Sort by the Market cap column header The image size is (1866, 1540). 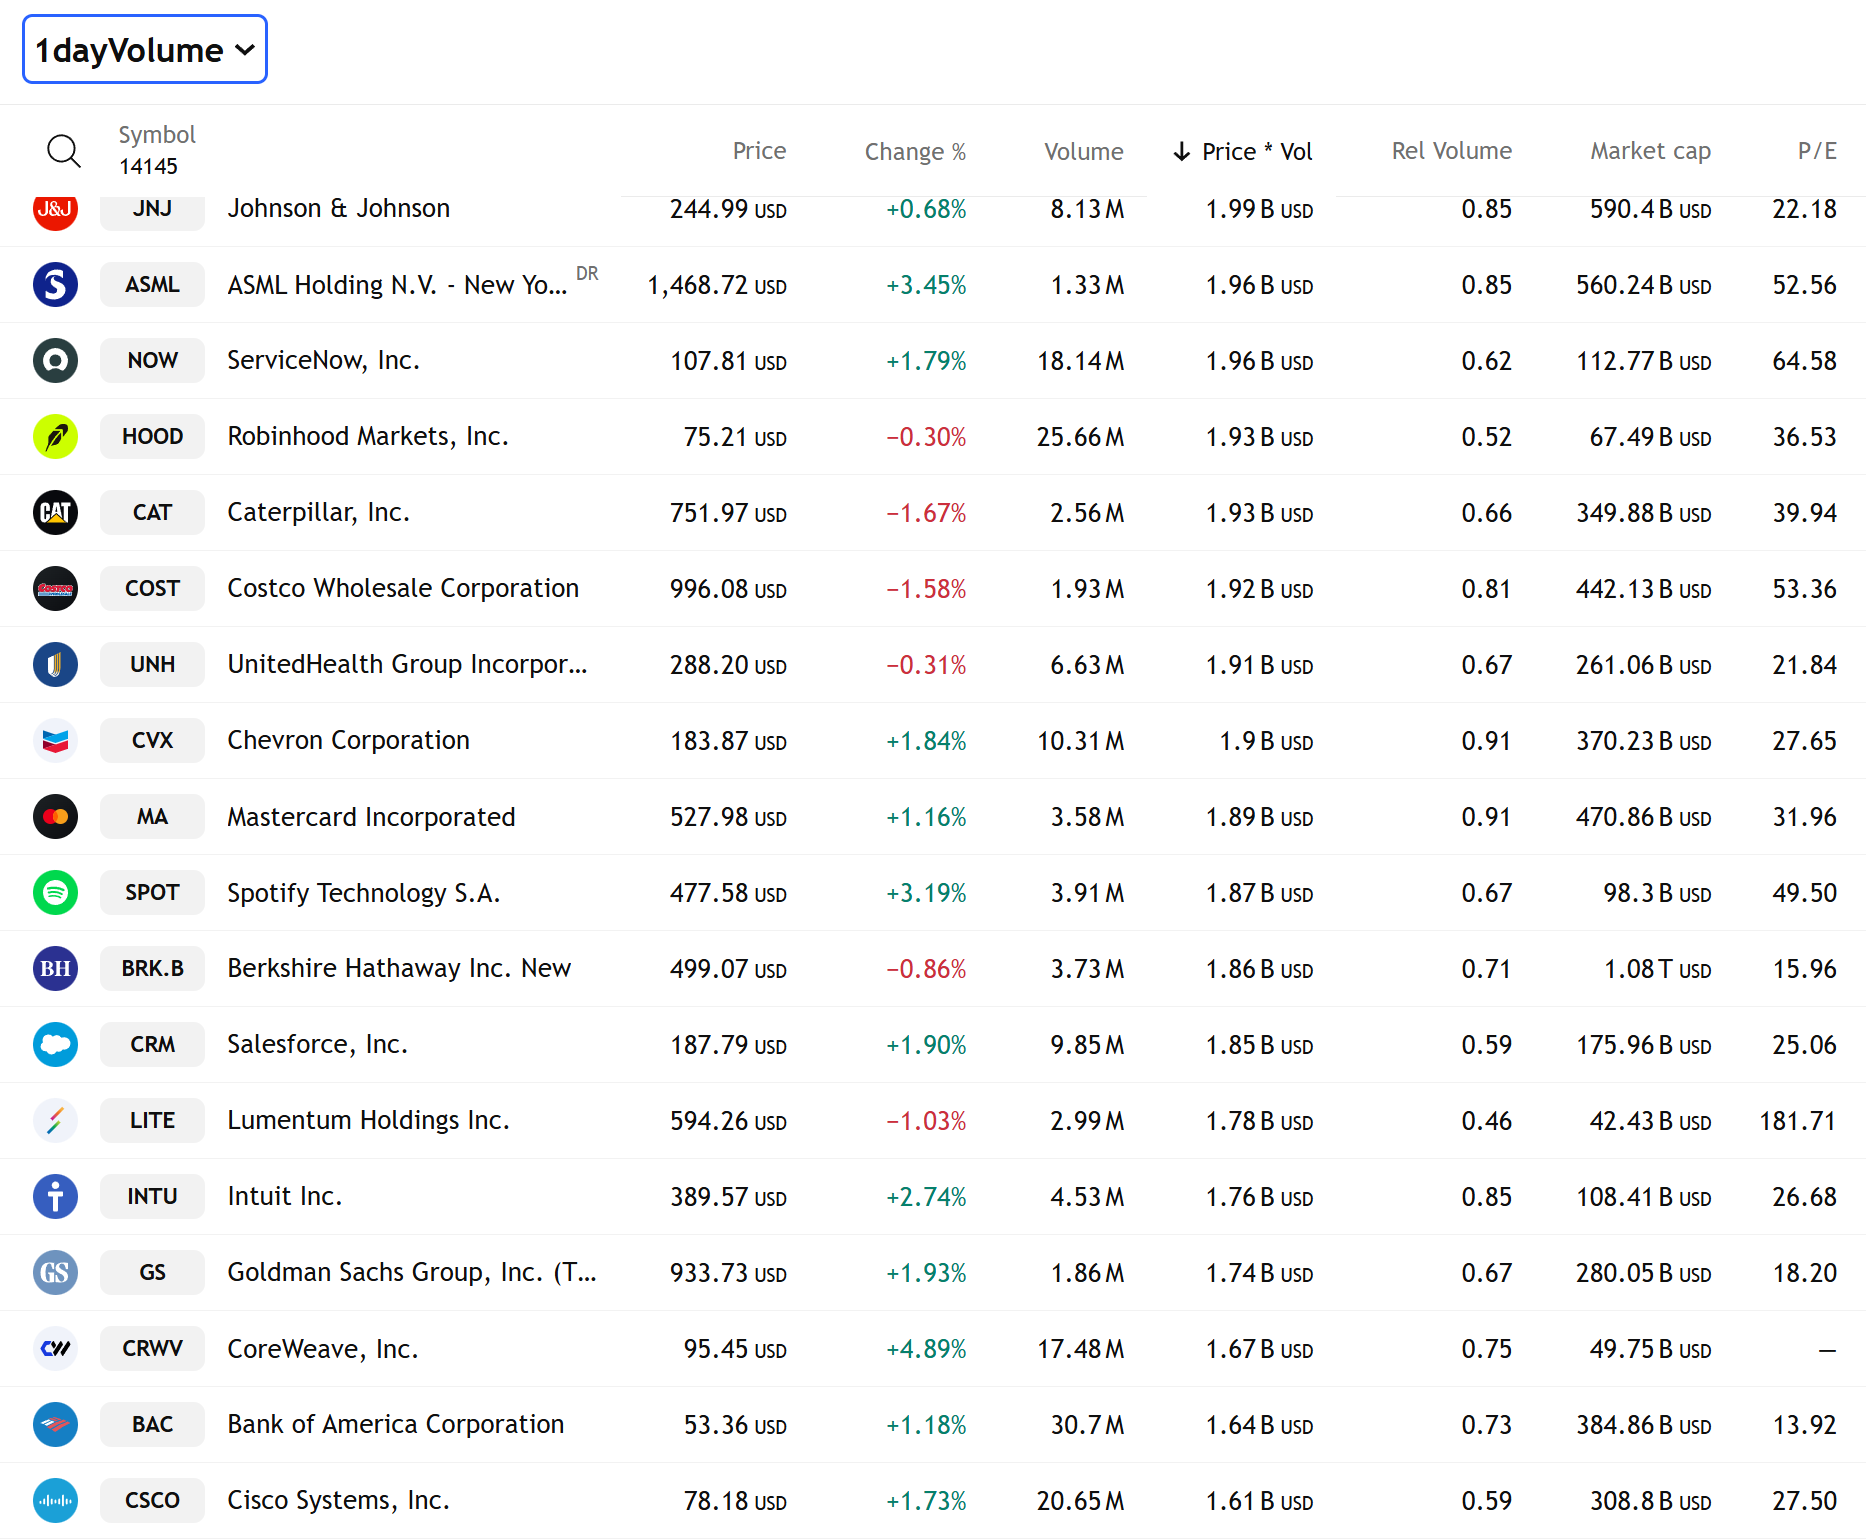pos(1650,151)
